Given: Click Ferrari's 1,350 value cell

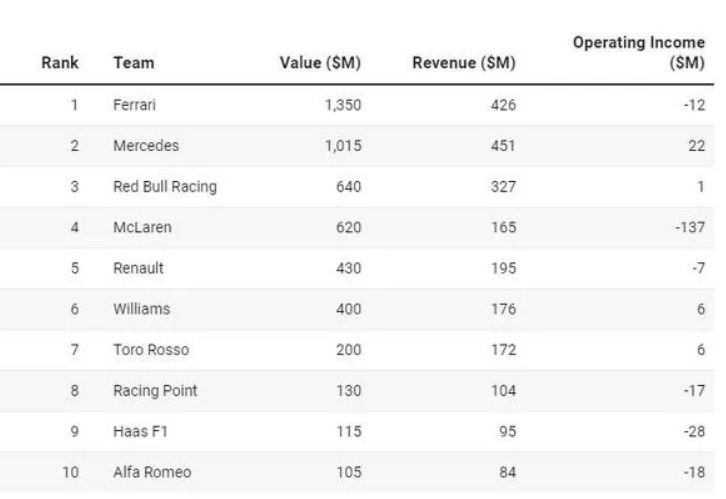Looking at the screenshot, I should [x=343, y=106].
